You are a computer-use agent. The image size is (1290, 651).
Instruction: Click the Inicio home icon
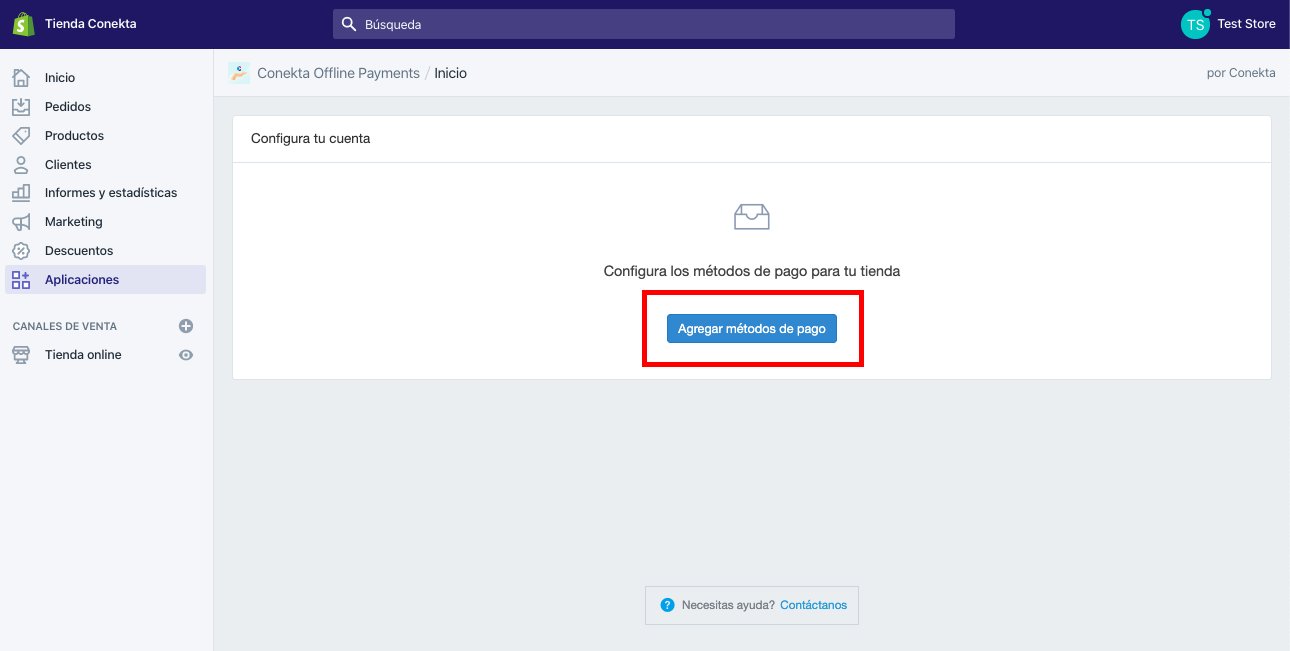21,77
